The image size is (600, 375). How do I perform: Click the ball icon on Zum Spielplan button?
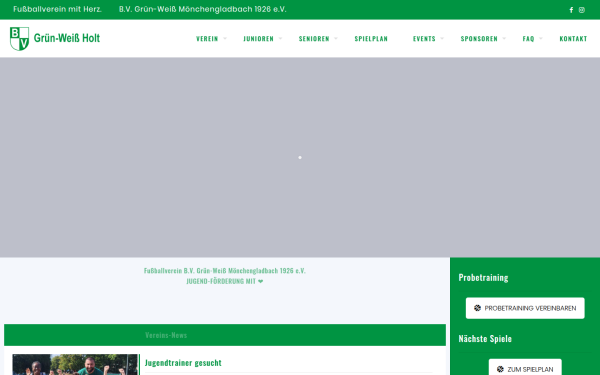(x=500, y=369)
